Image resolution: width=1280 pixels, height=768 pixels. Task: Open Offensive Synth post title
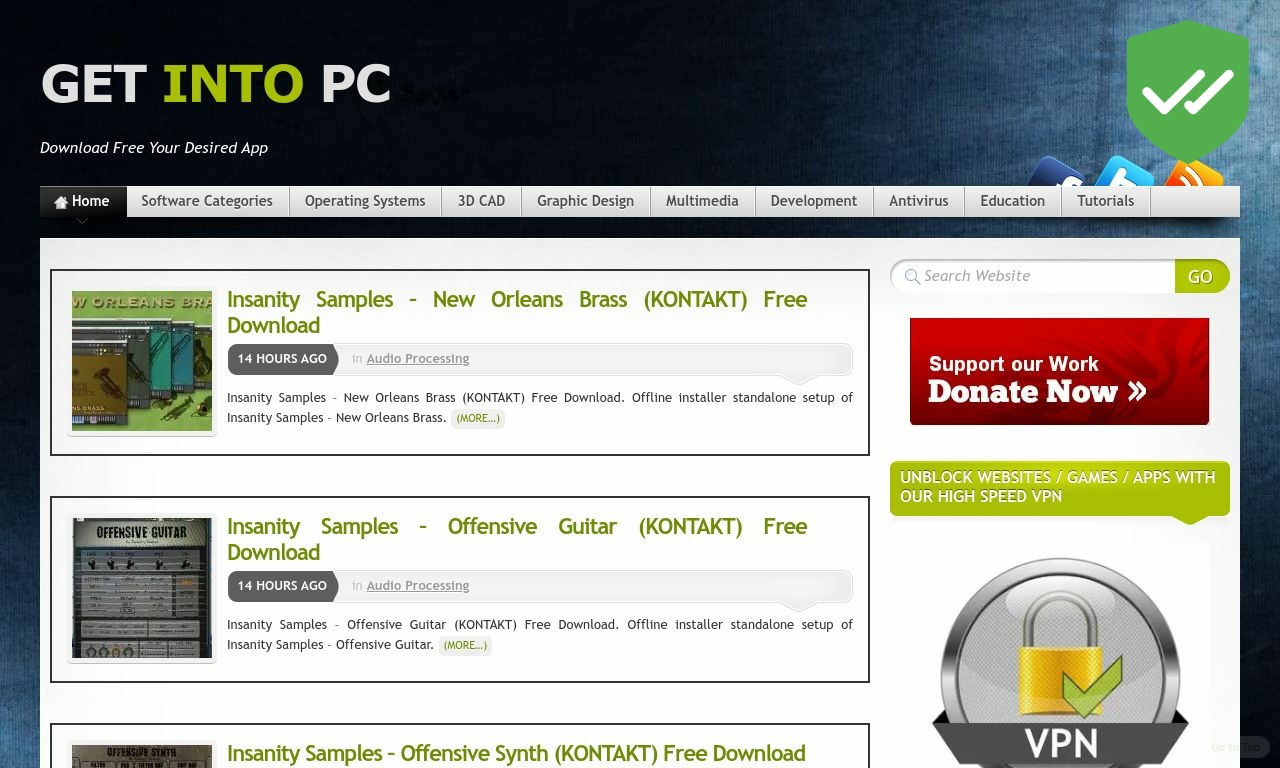tap(516, 753)
